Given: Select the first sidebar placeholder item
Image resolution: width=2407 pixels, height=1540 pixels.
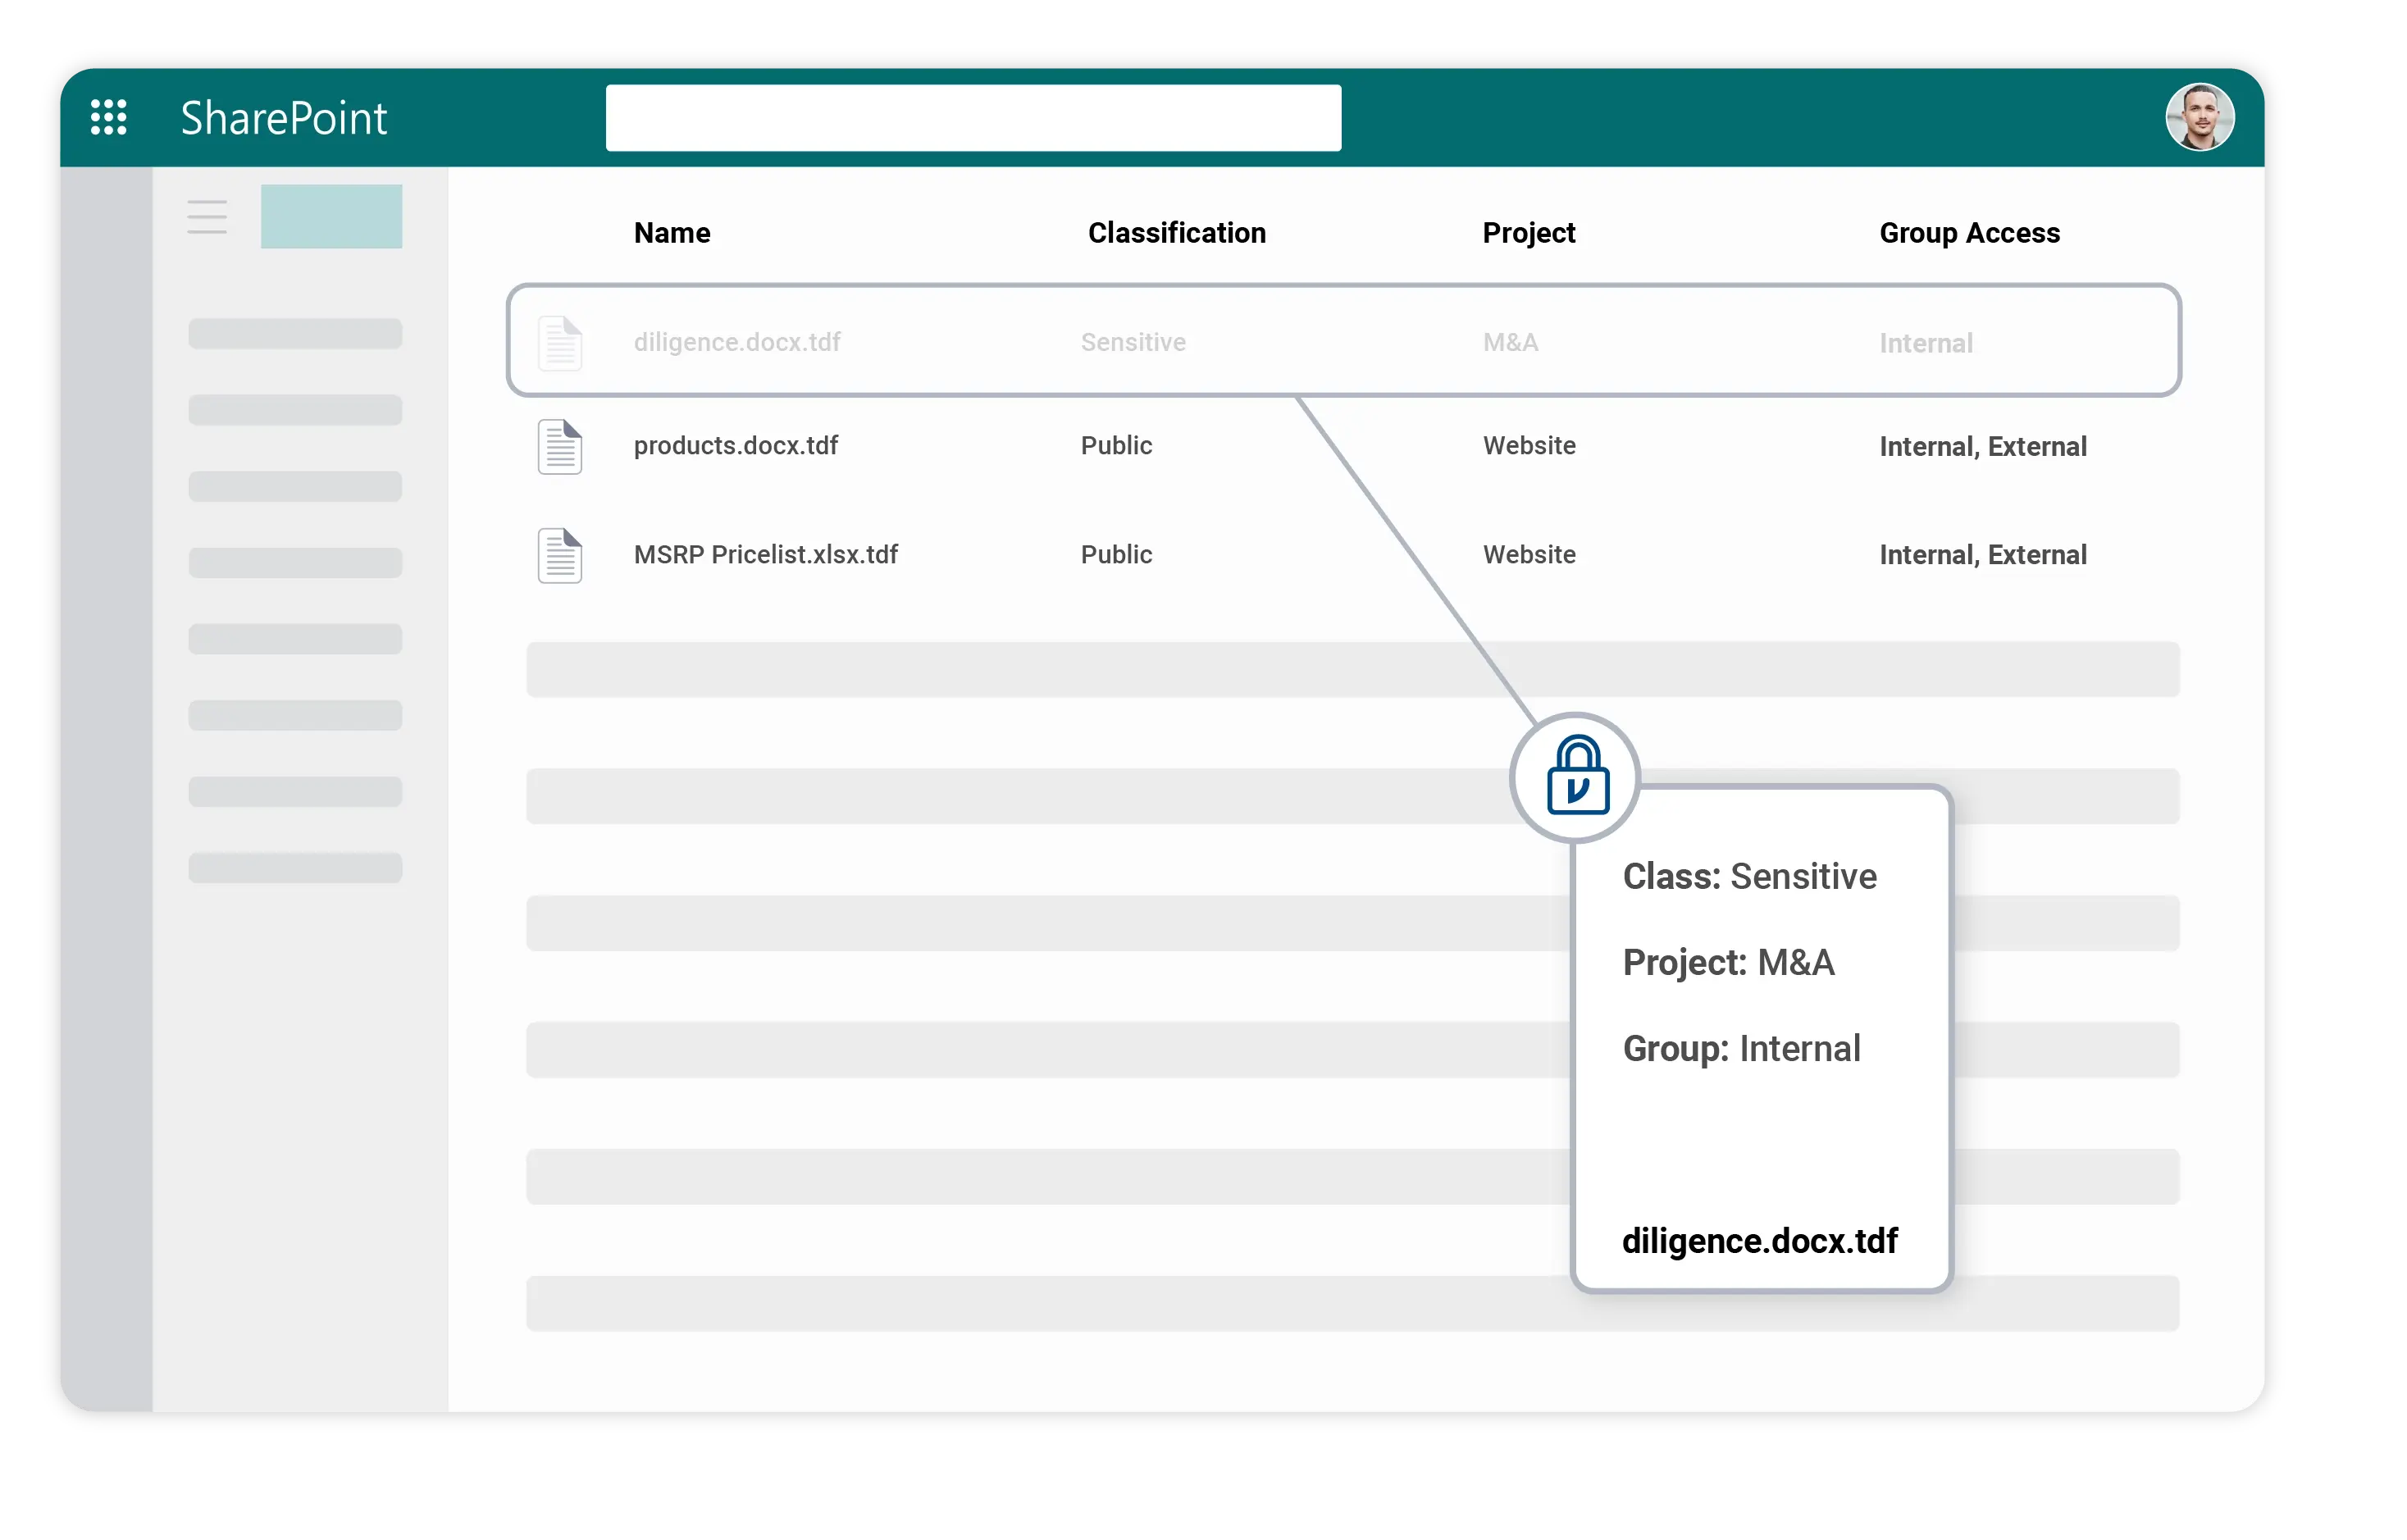Looking at the screenshot, I should (295, 334).
